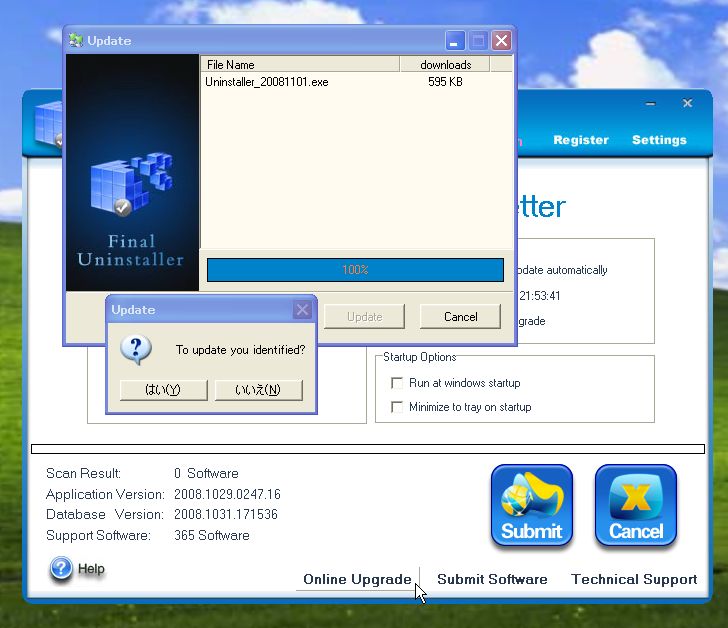
Task: Enable Run at windows startup
Action: click(x=397, y=383)
